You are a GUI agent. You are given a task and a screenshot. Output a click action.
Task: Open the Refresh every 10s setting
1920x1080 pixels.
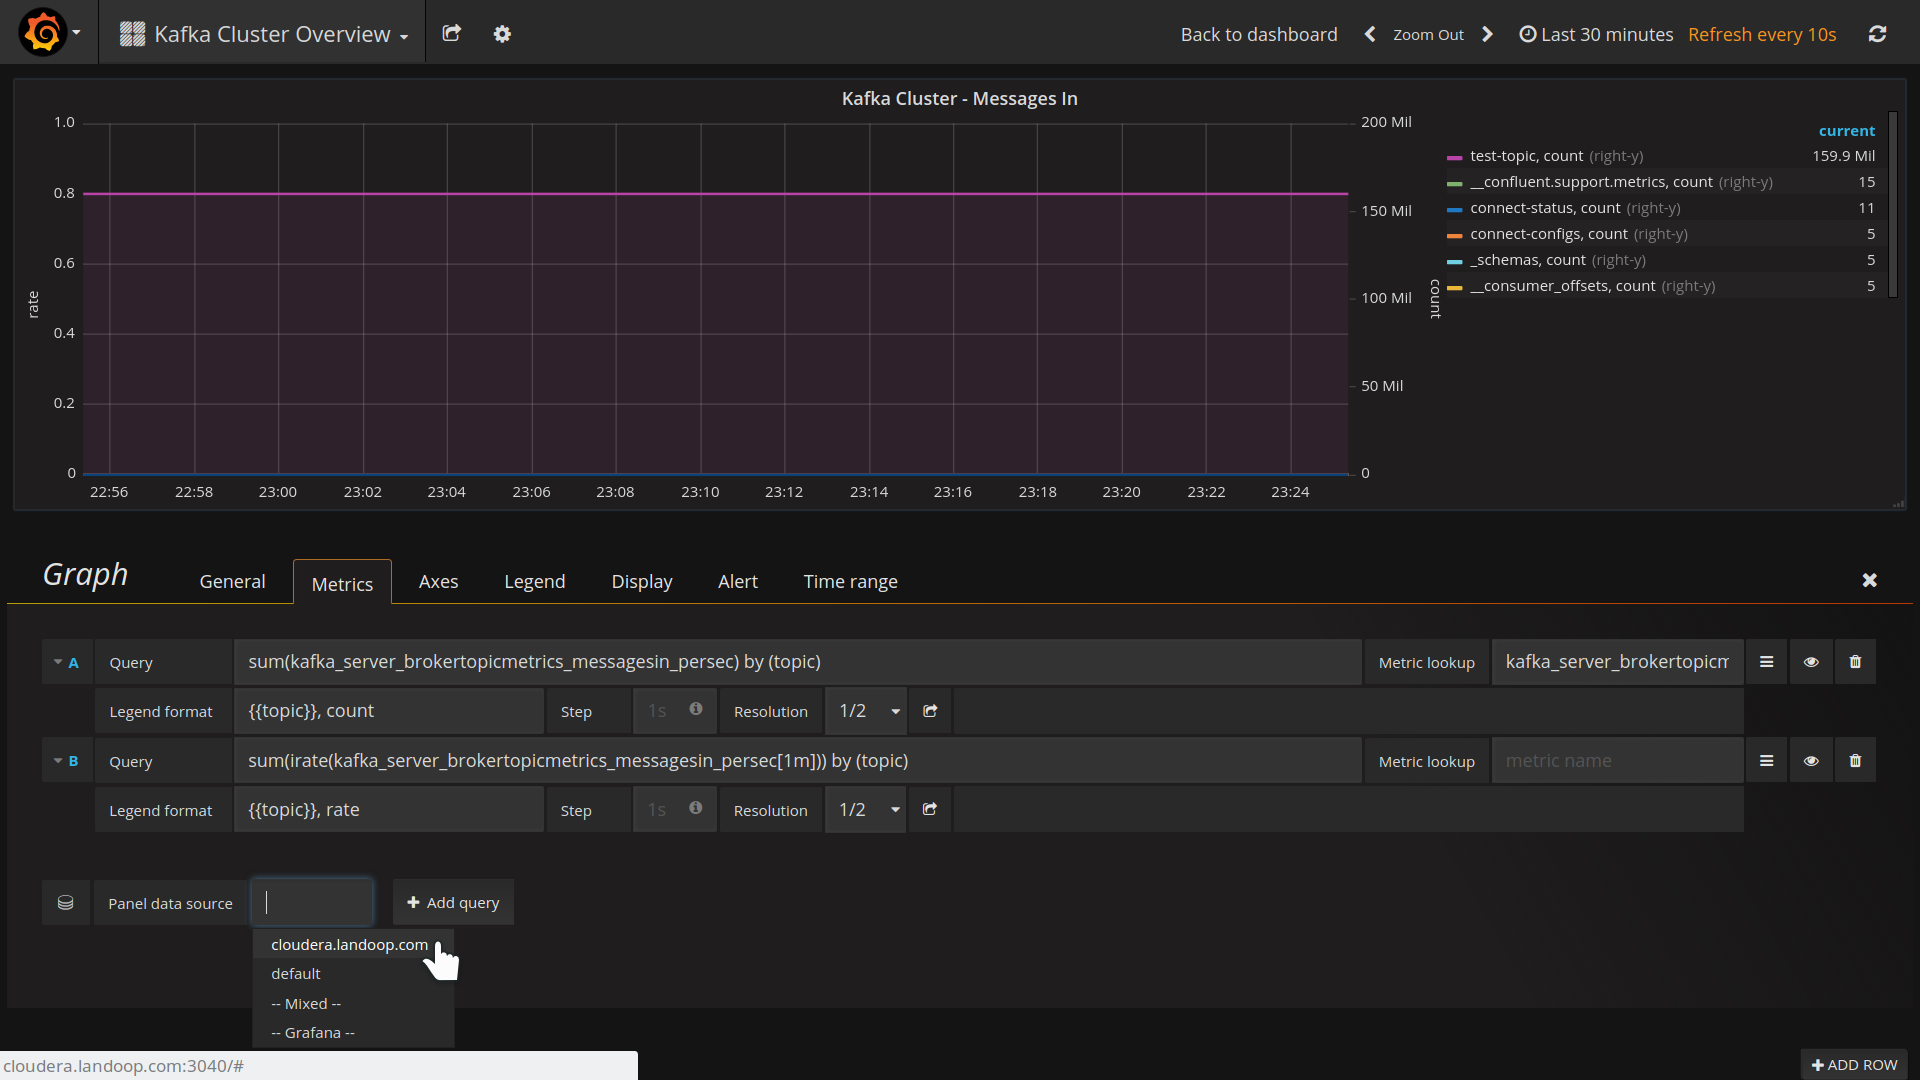click(1762, 34)
